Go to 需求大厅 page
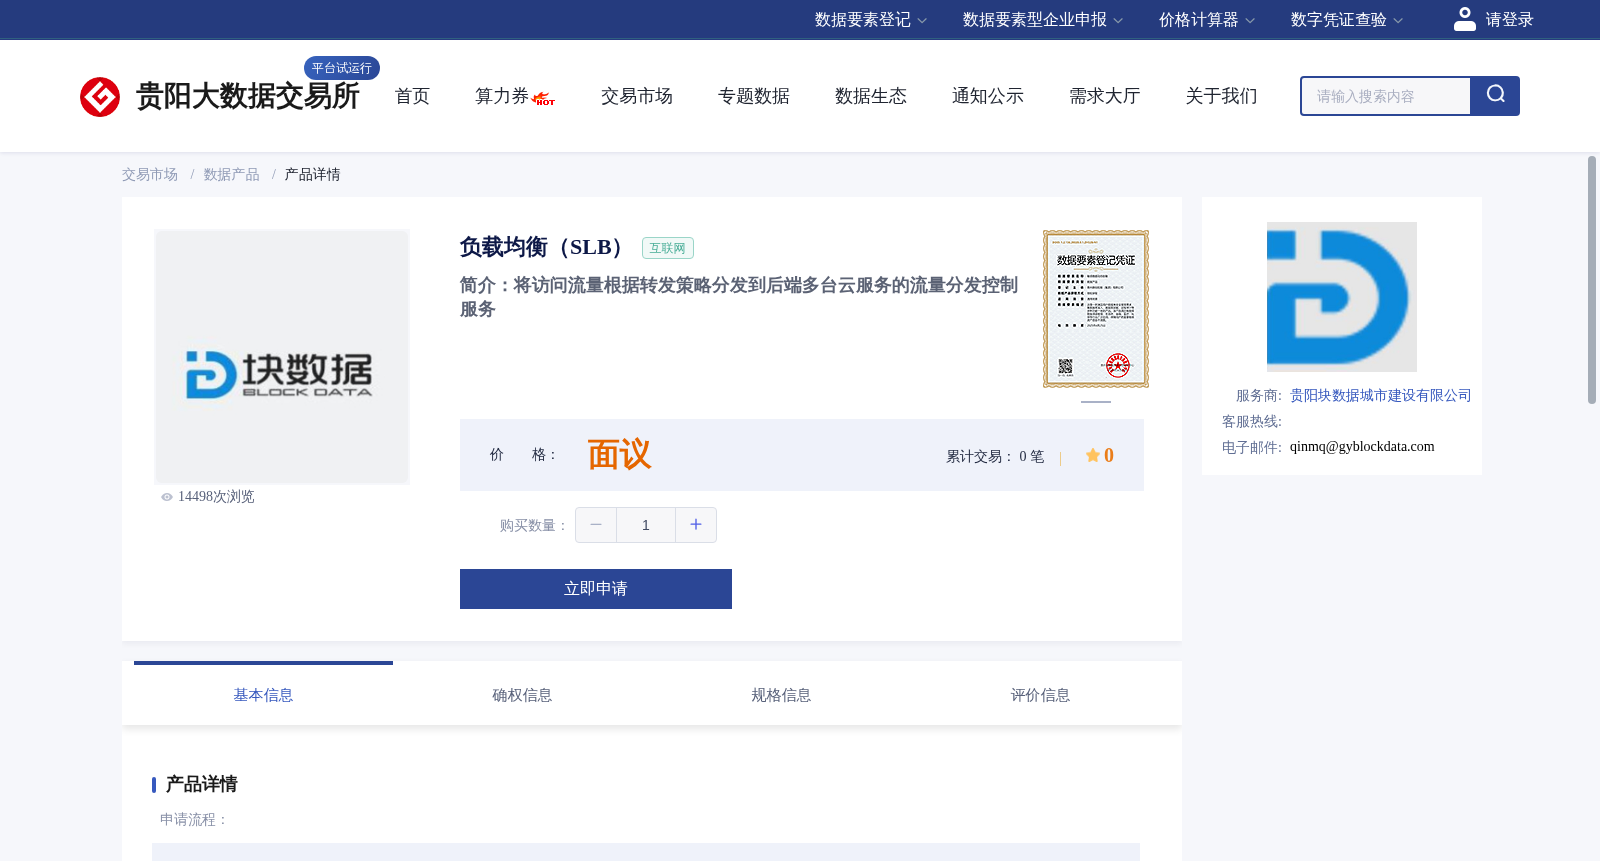Image resolution: width=1600 pixels, height=861 pixels. [x=1105, y=96]
